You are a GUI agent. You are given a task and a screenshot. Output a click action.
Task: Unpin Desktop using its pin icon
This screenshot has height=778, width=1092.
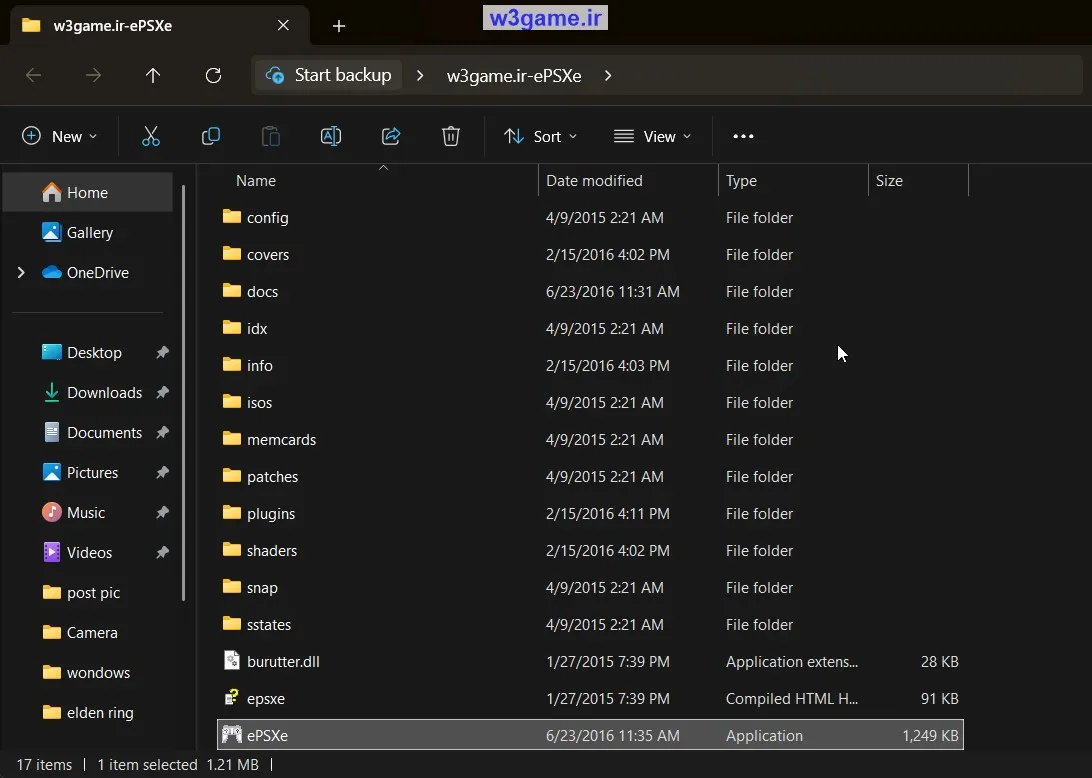(x=162, y=352)
